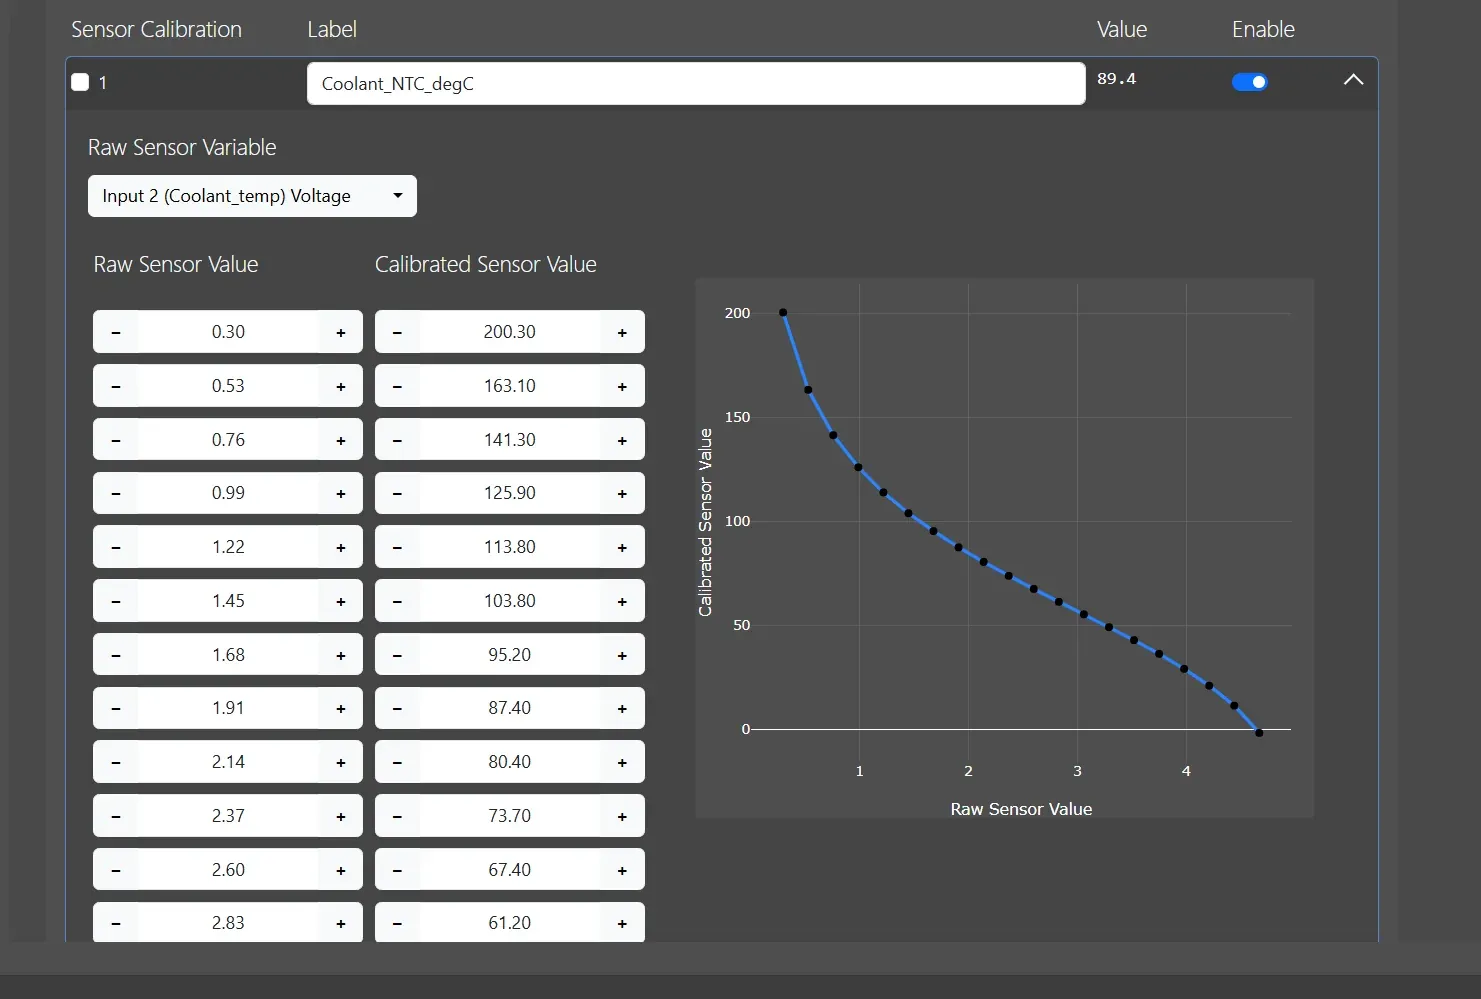The height and width of the screenshot is (999, 1481).
Task: Increase calibrated value 103.80
Action: tap(622, 601)
